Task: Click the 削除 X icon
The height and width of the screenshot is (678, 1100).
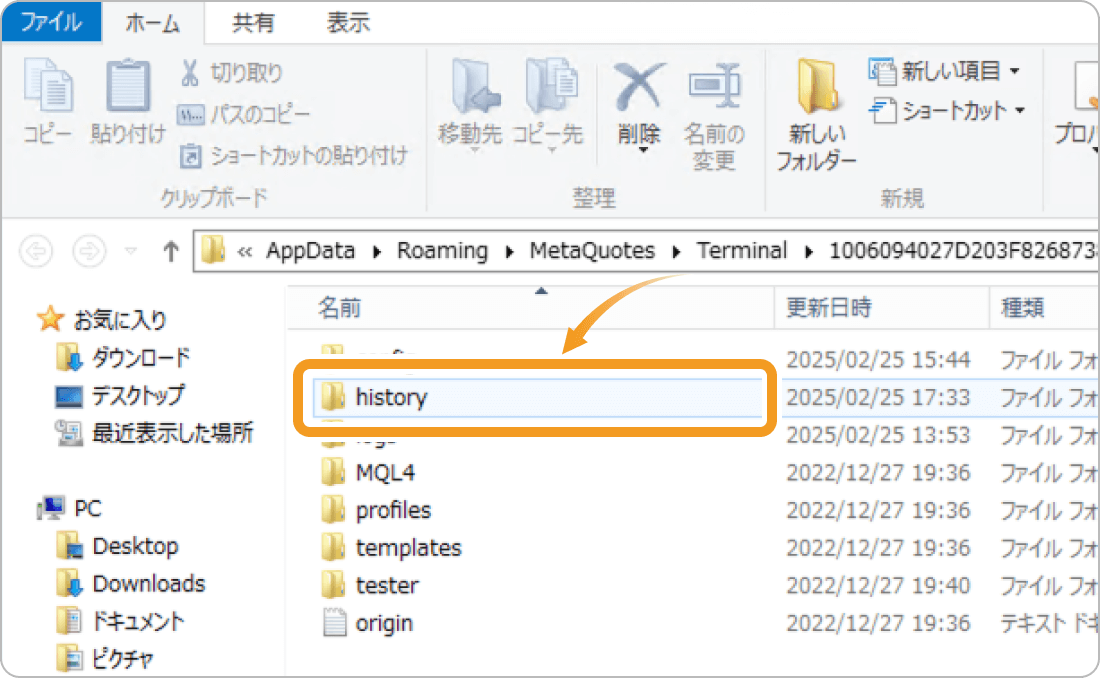Action: pyautogui.click(x=639, y=86)
